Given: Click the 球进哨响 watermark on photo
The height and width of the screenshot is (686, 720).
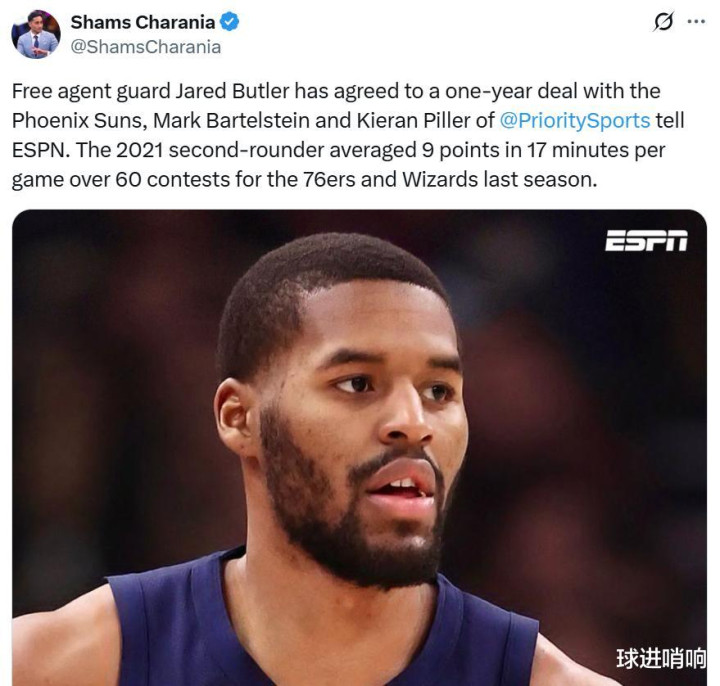Looking at the screenshot, I should [661, 658].
